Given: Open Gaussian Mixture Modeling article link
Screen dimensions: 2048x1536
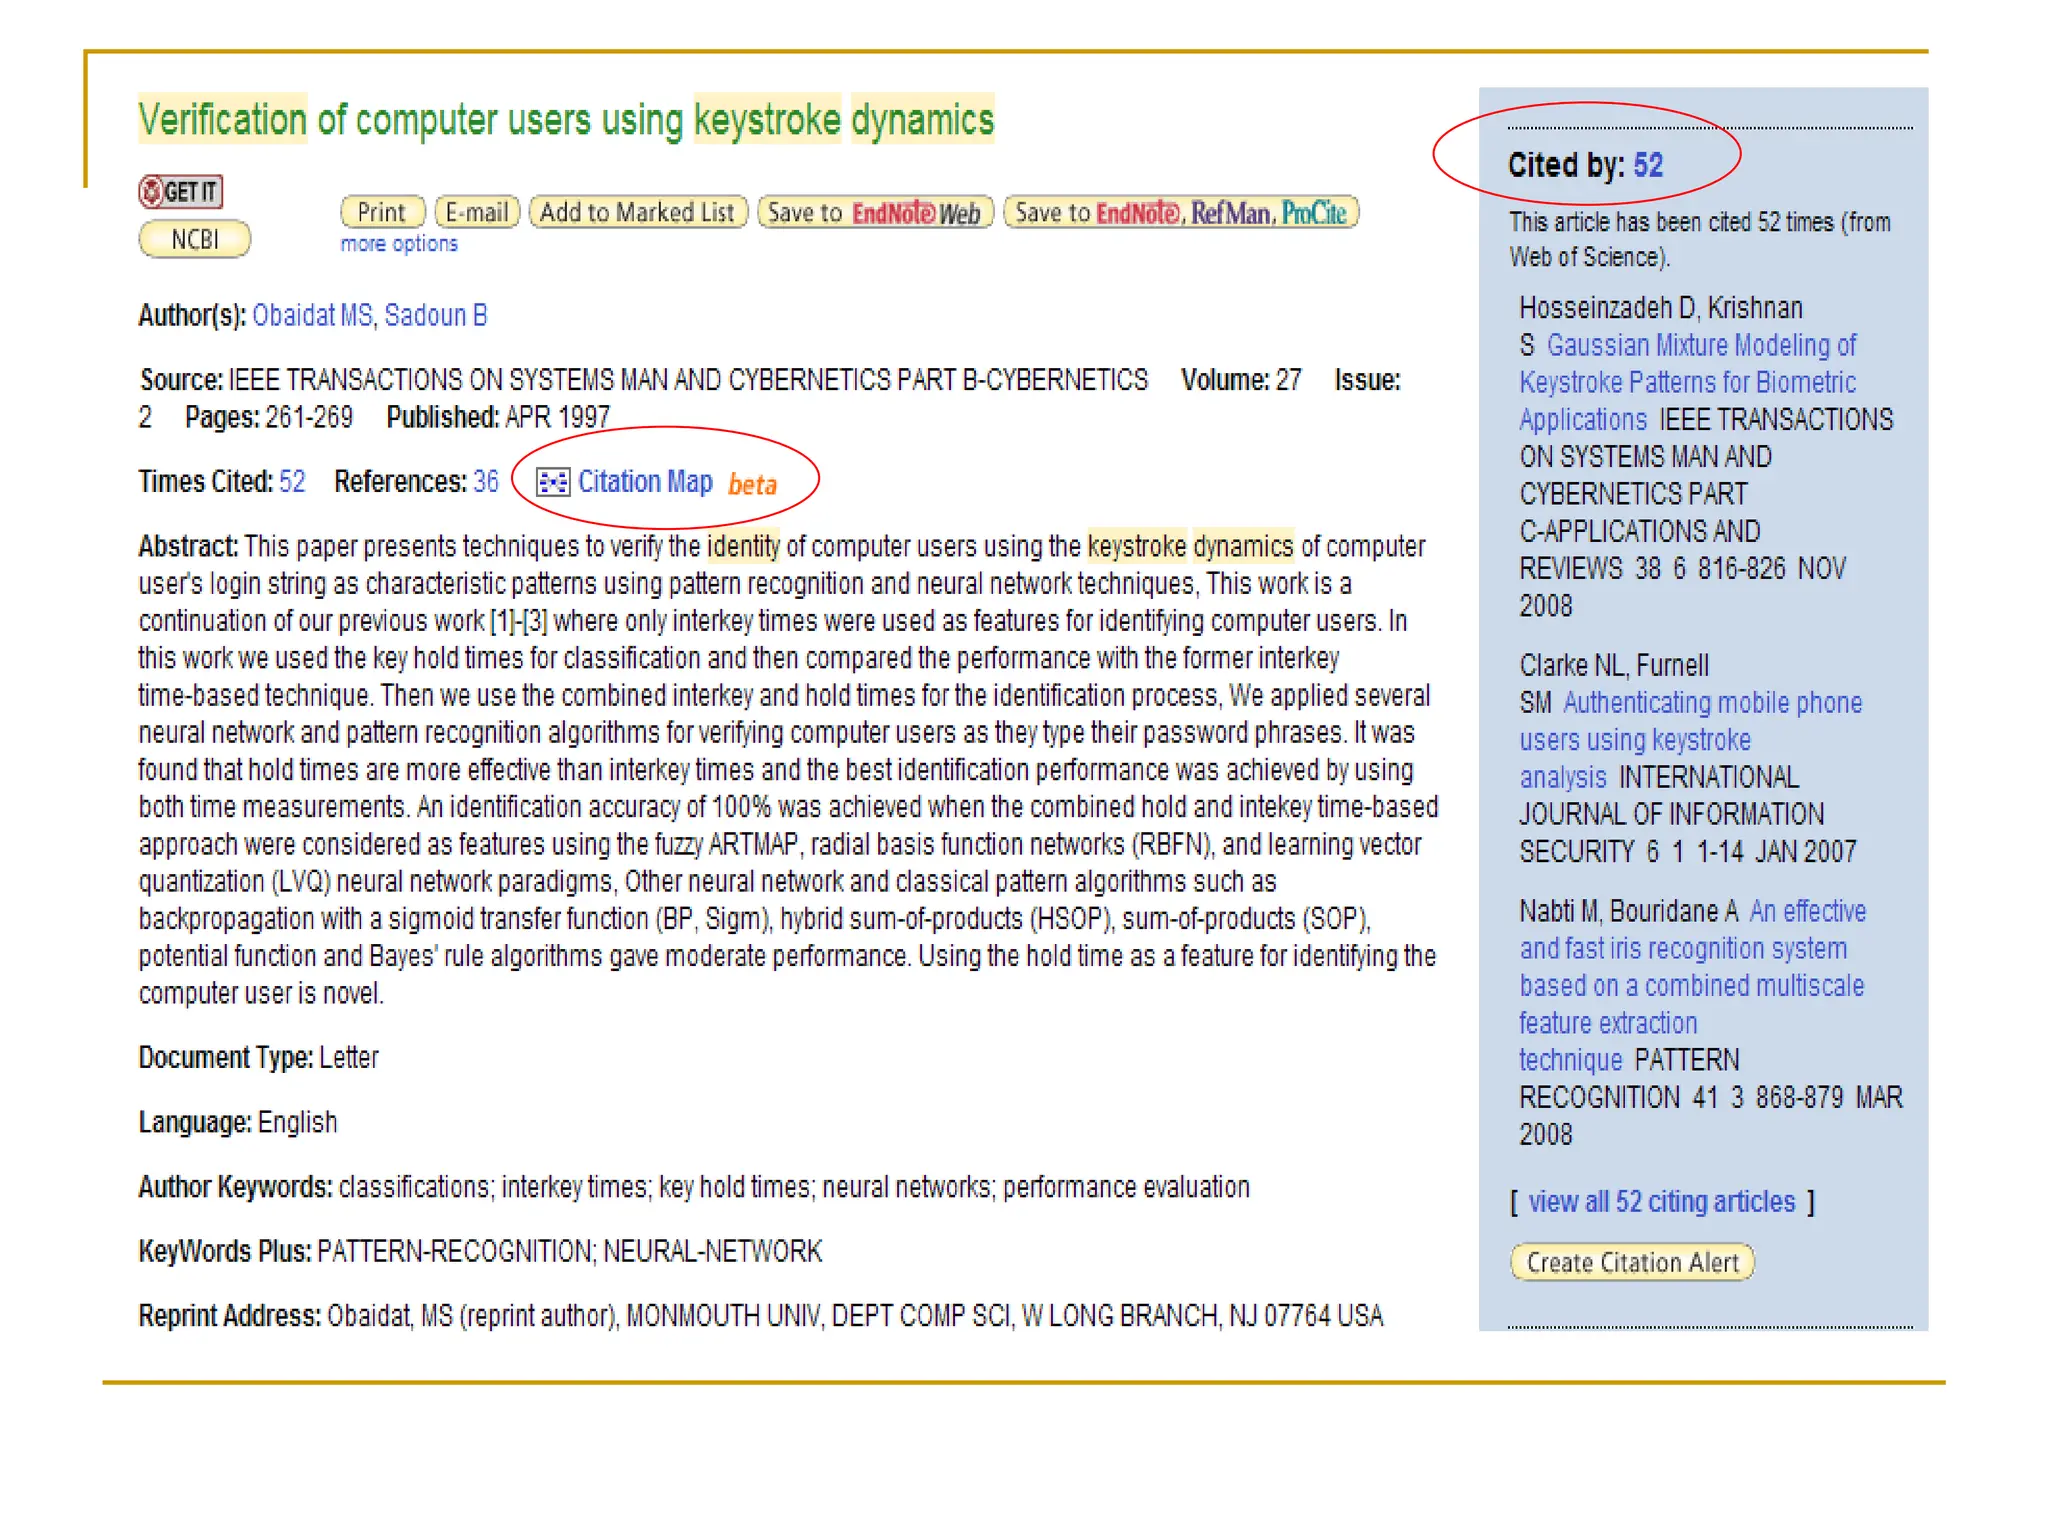Looking at the screenshot, I should click(1700, 346).
